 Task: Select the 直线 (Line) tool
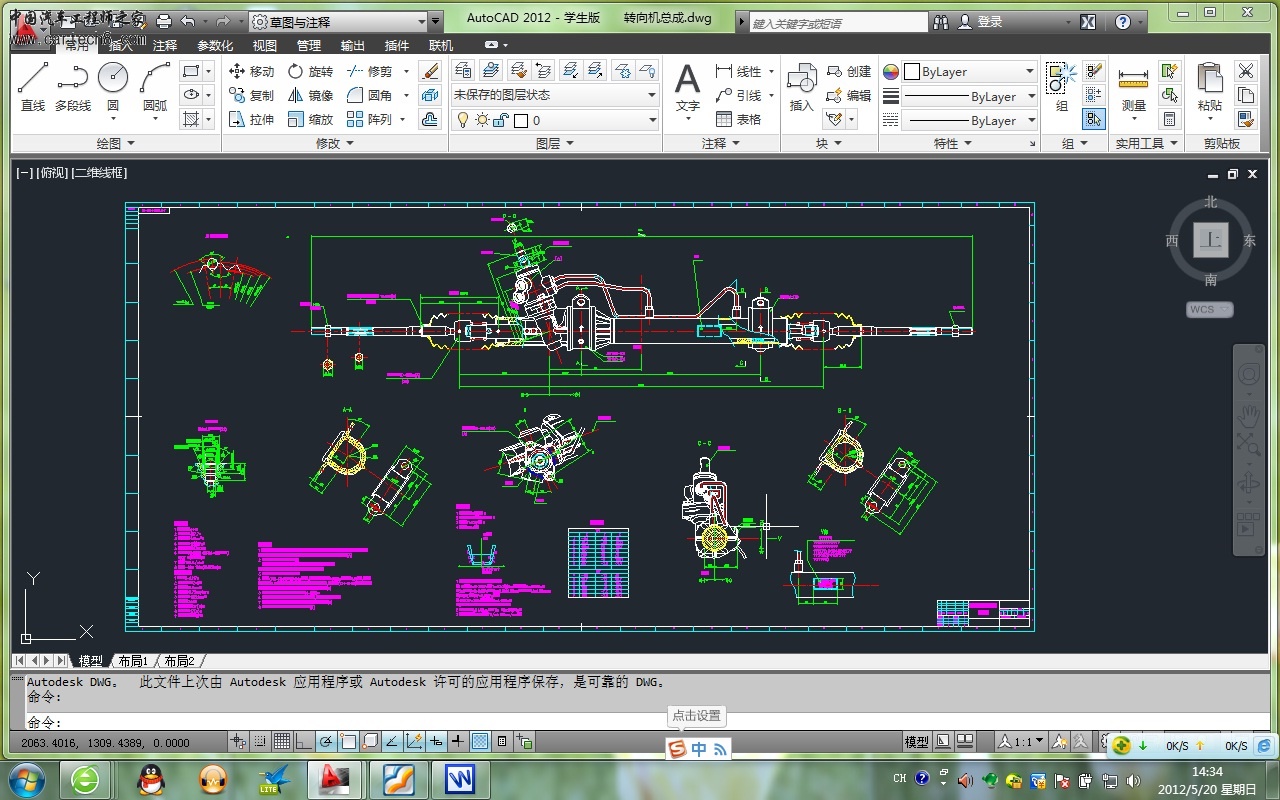(33, 87)
